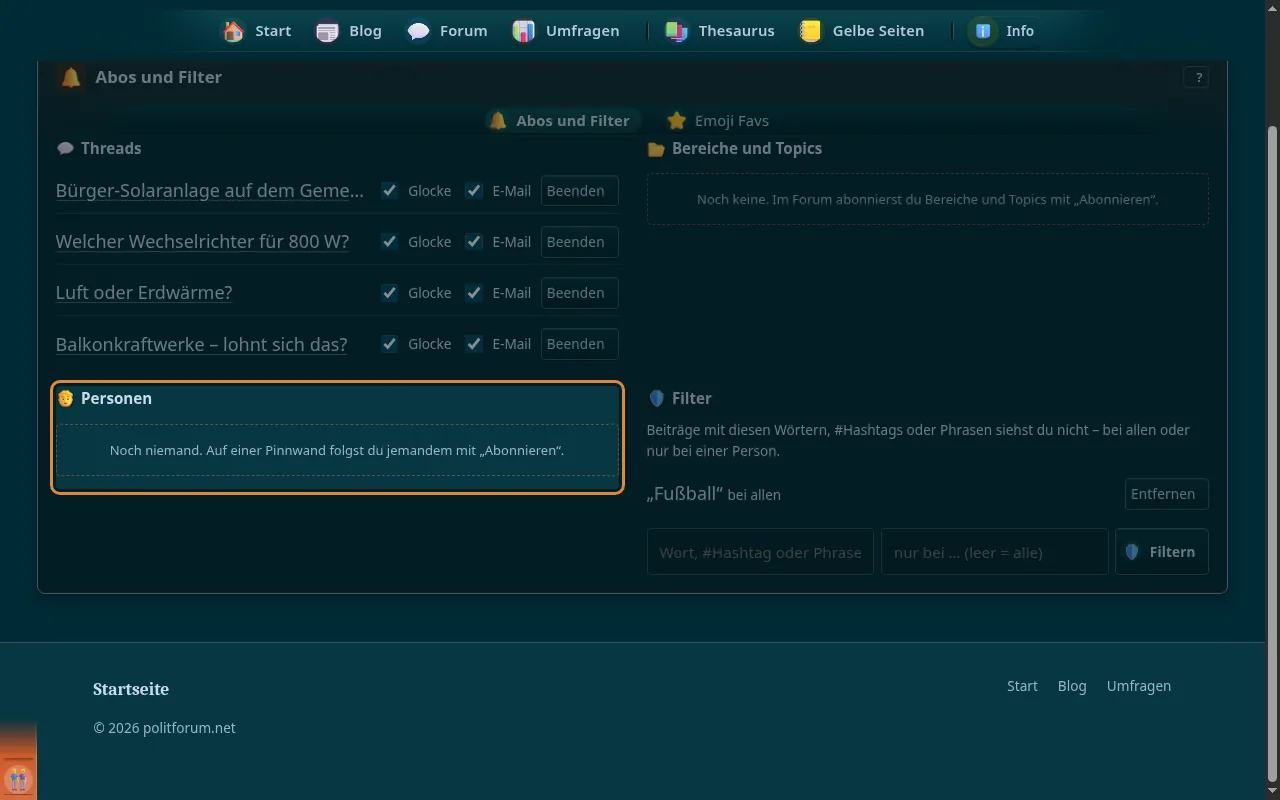
Task: Click the Thesaurus books icon
Action: [677, 31]
